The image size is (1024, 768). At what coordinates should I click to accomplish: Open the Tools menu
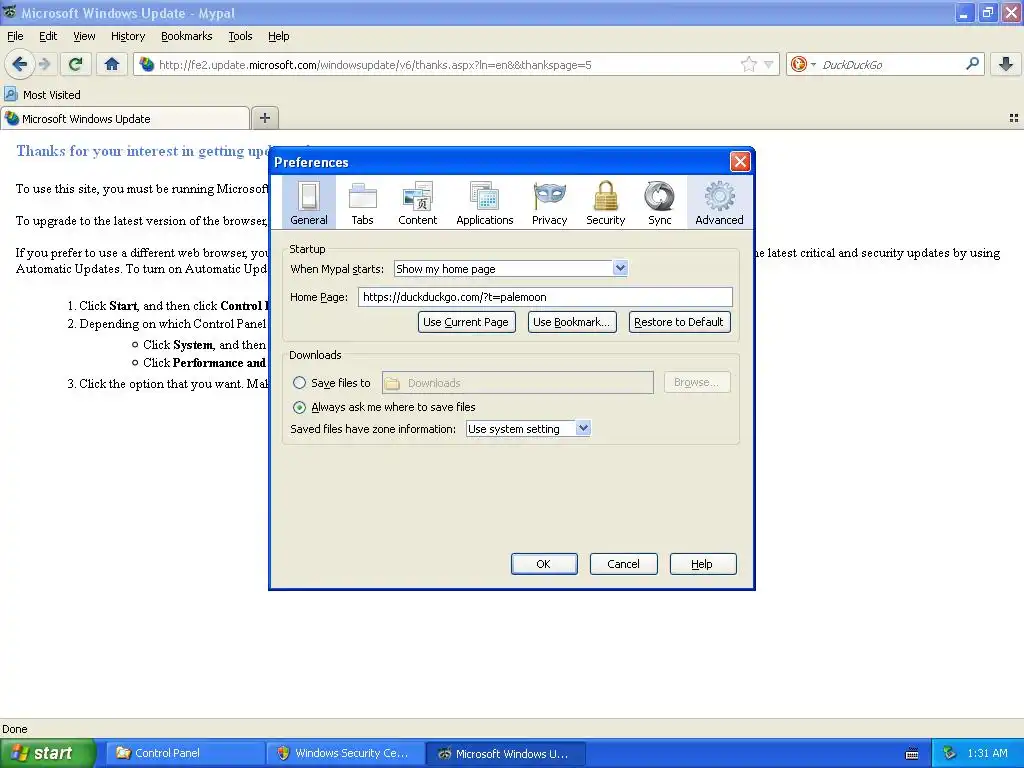coord(240,36)
